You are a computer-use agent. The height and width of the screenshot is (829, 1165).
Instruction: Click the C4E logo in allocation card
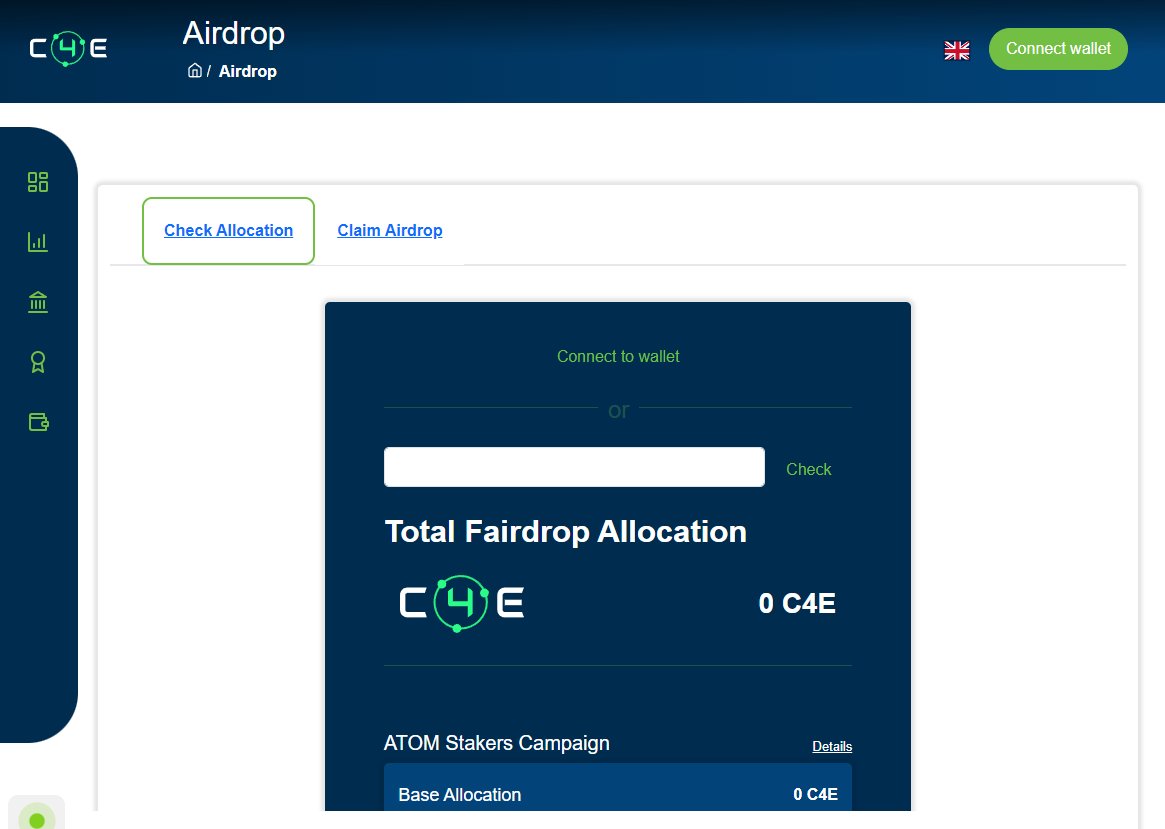point(461,603)
